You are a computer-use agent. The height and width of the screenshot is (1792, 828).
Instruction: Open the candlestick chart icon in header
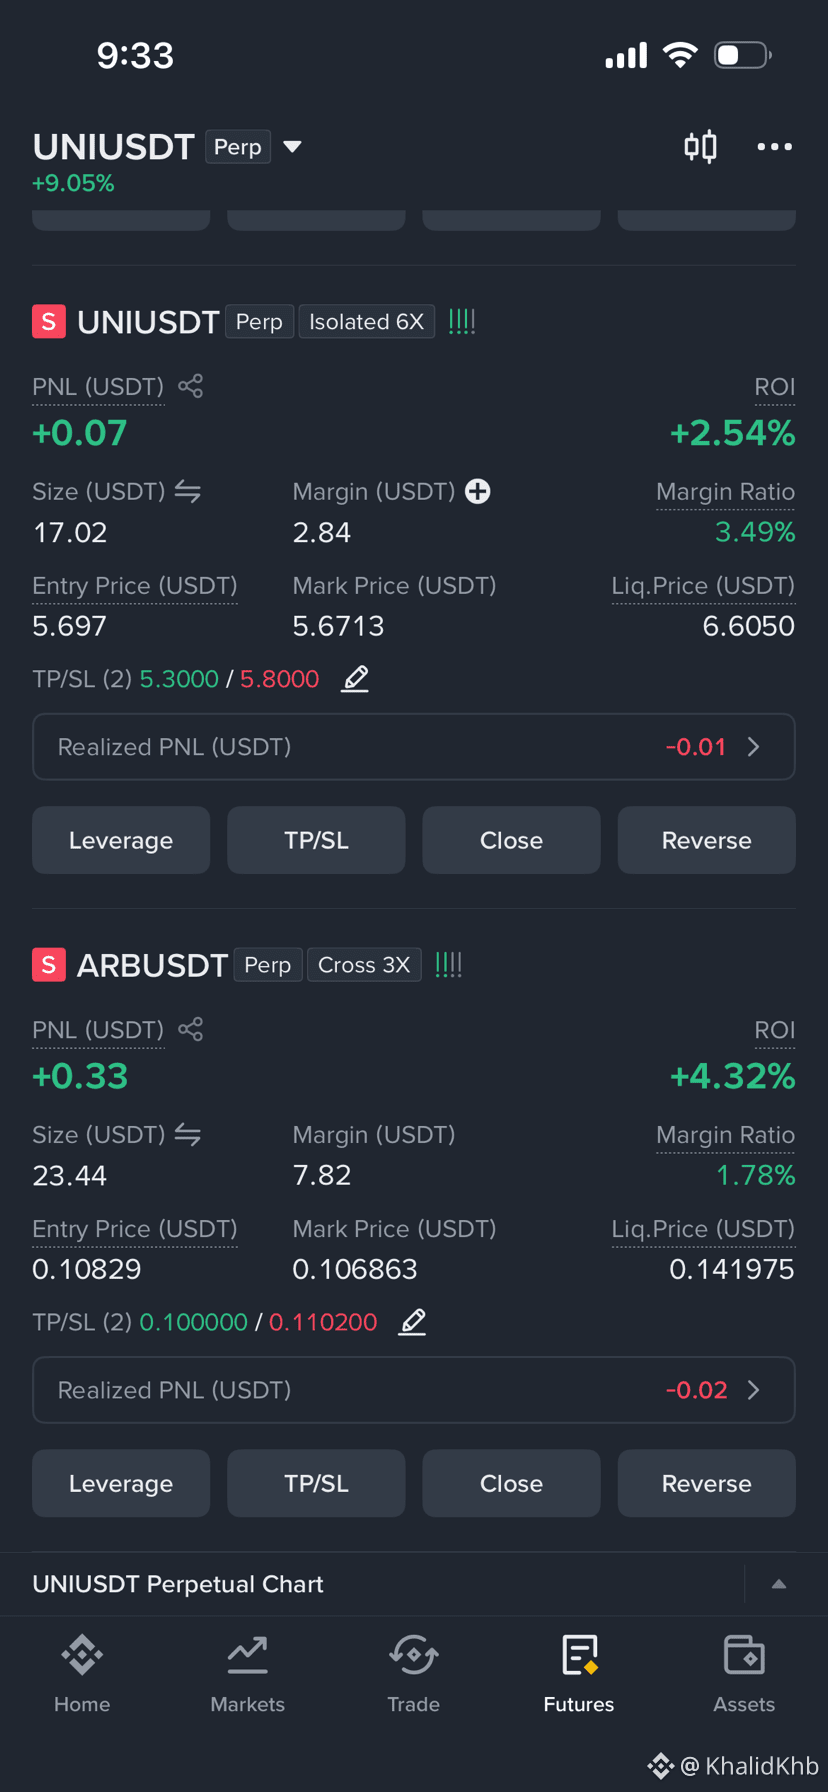[x=700, y=147]
